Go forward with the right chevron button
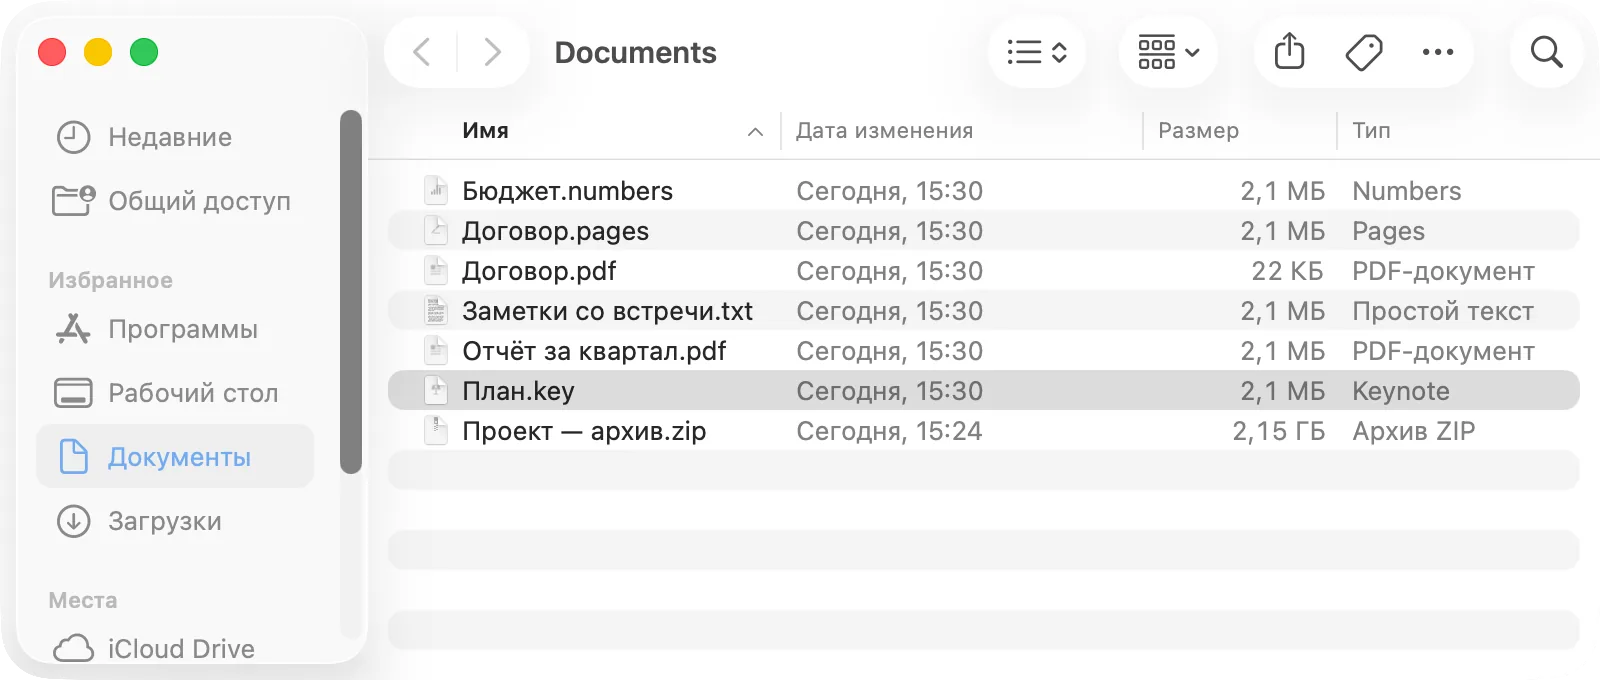The width and height of the screenshot is (1600, 680). [491, 52]
